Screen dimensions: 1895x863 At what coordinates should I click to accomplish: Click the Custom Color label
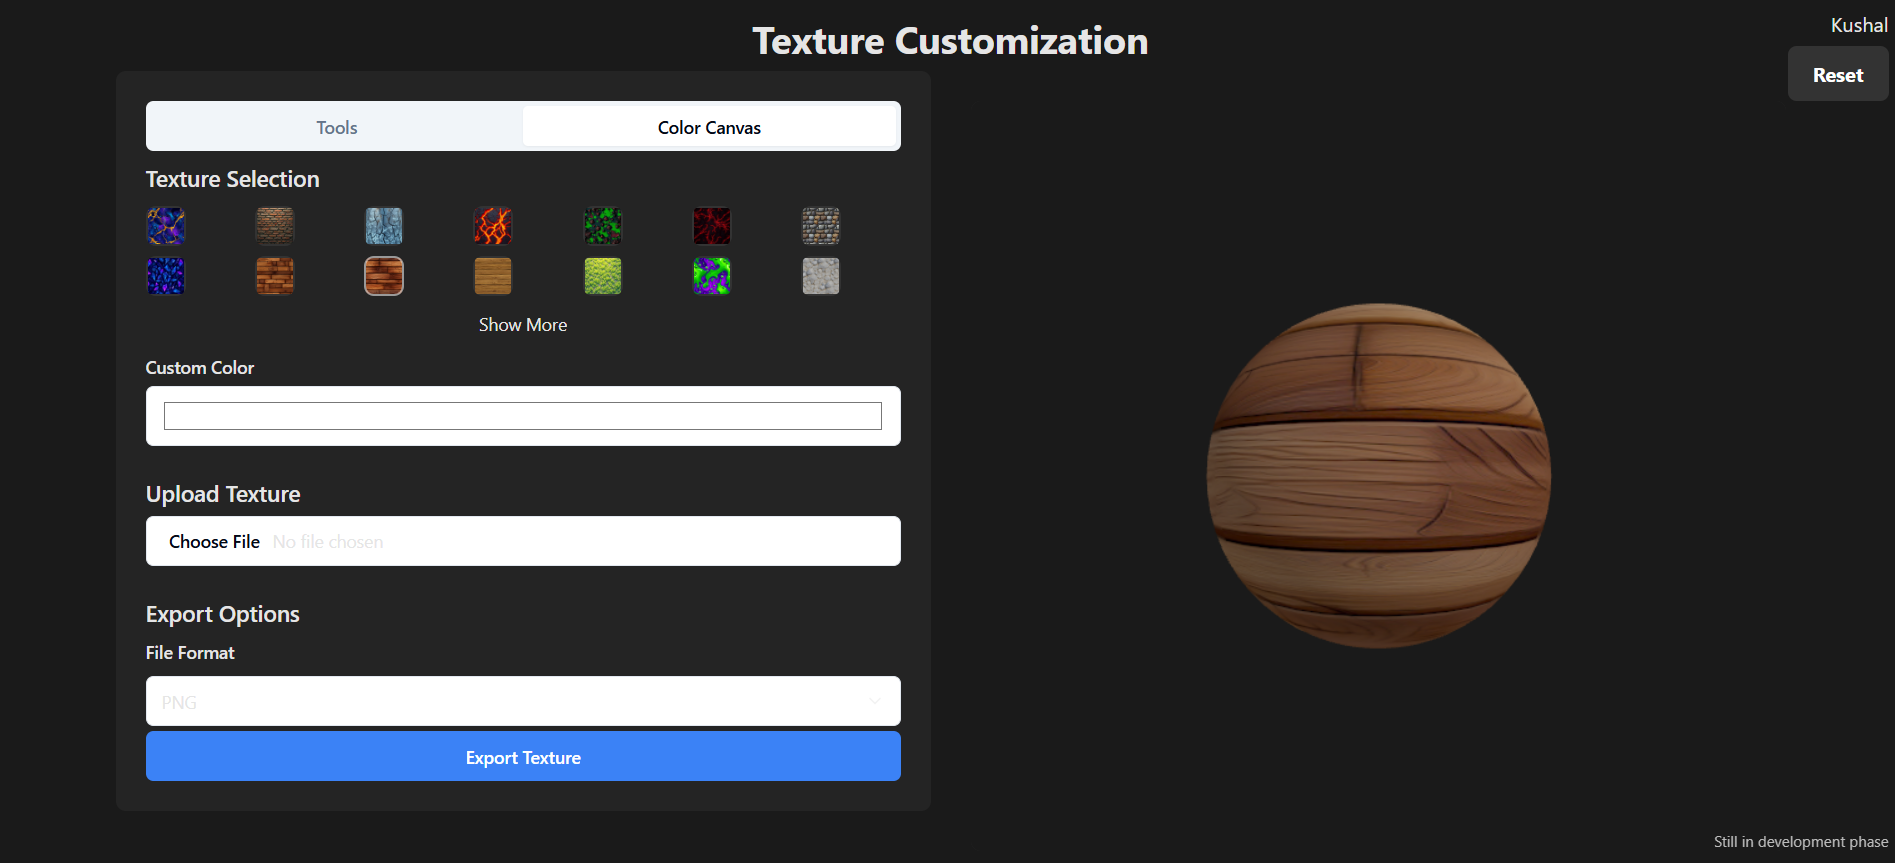[200, 367]
